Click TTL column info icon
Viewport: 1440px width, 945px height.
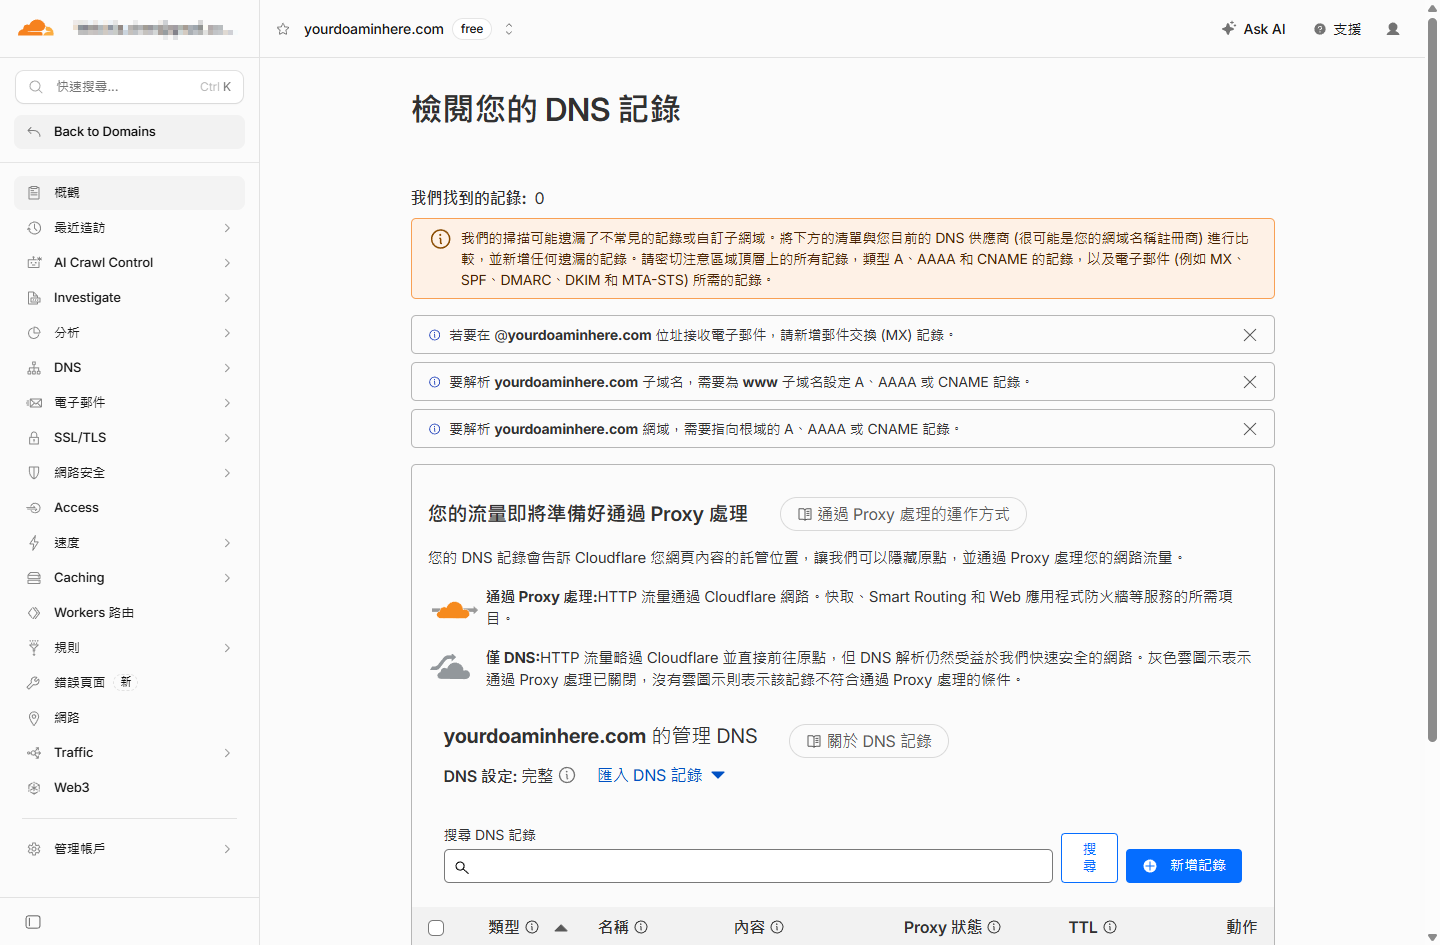[x=1110, y=927]
